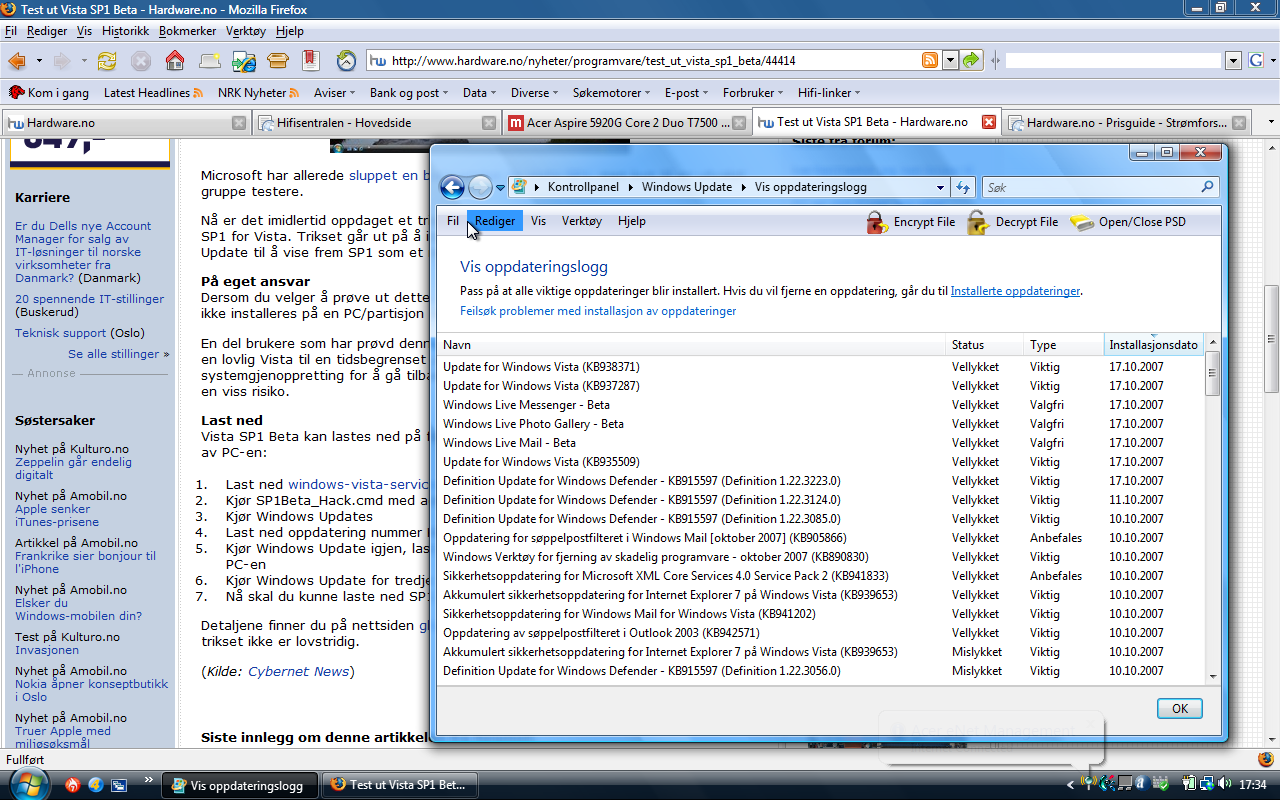Click the volume speaker tray icon

point(1226,785)
